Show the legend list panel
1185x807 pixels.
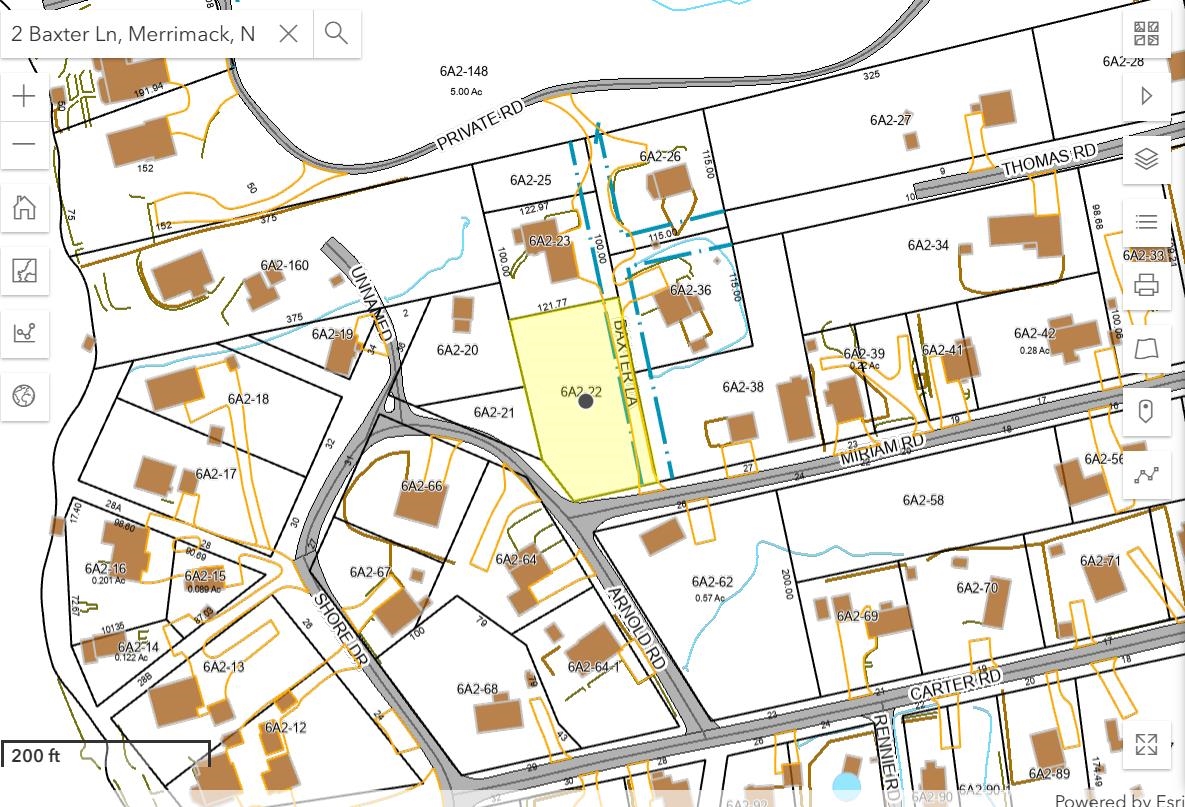click(1146, 222)
